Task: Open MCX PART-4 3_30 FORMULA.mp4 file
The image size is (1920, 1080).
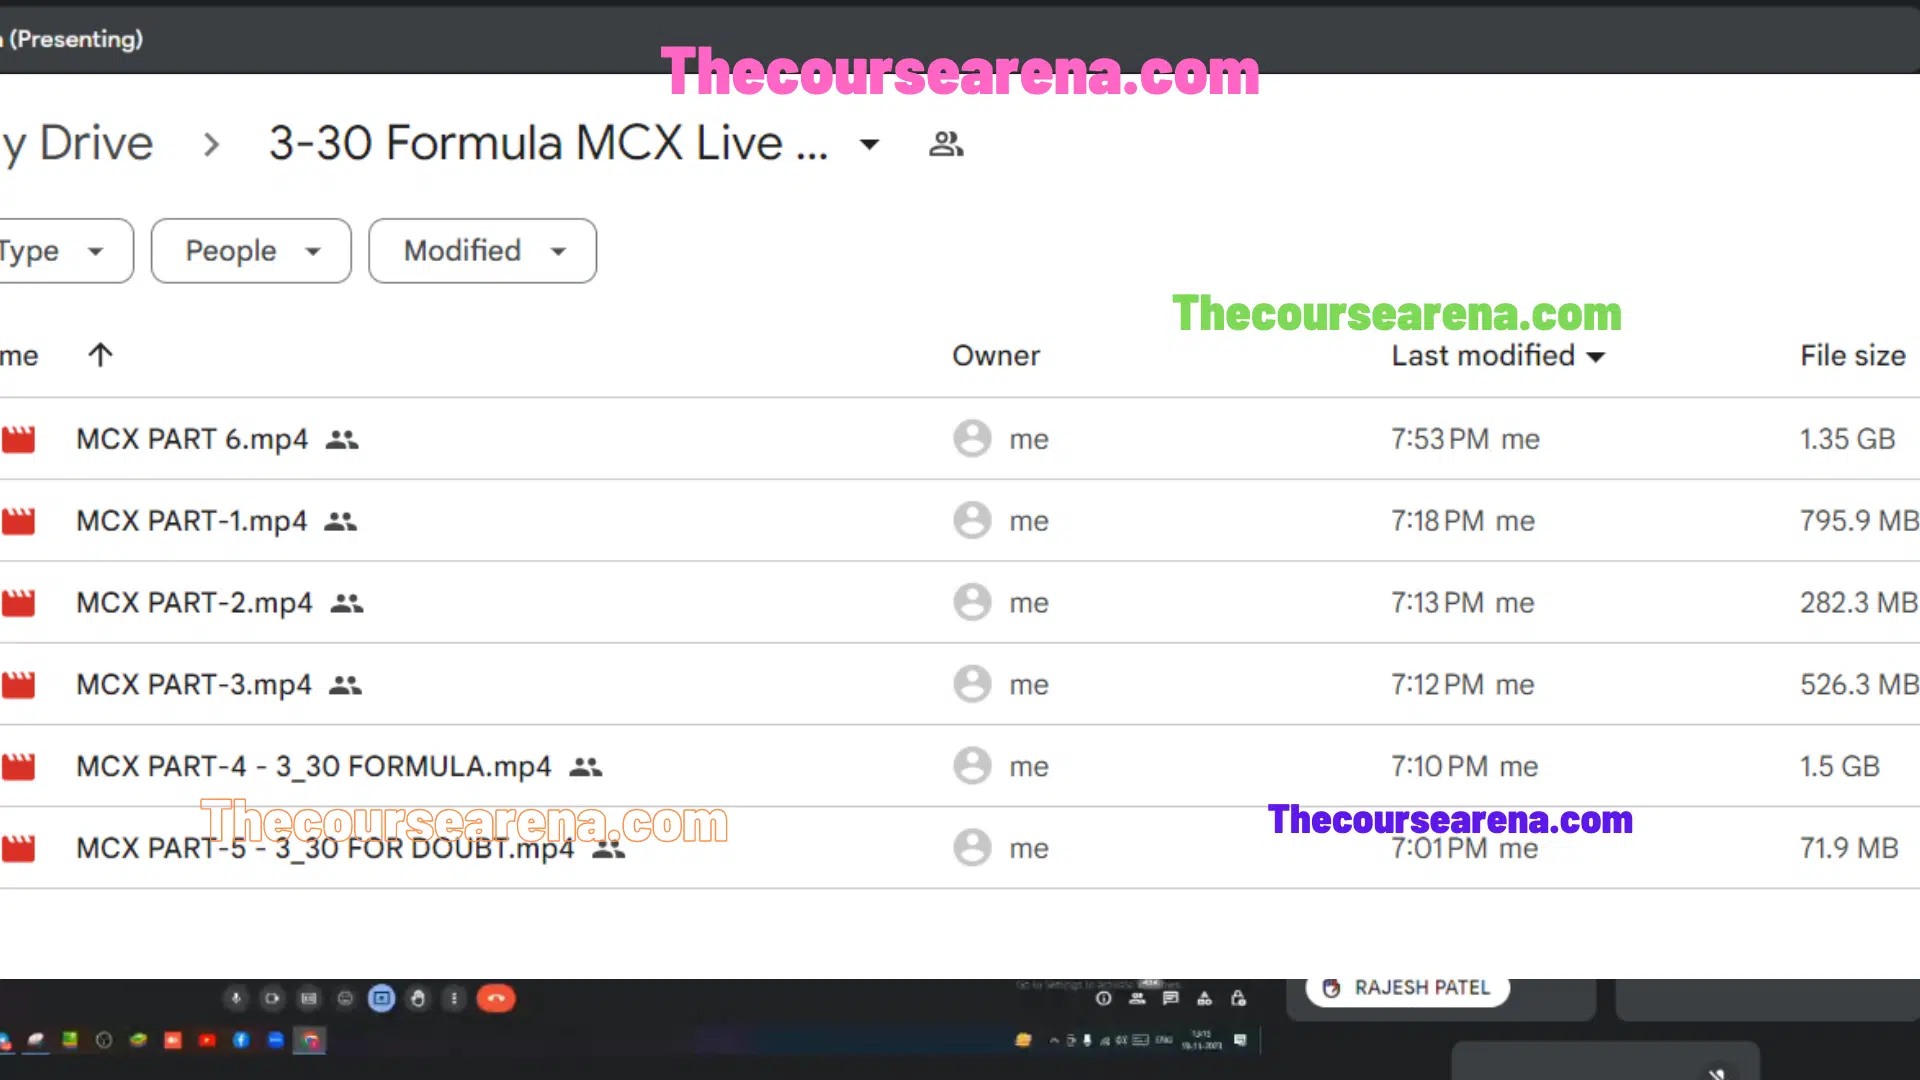Action: coord(313,766)
